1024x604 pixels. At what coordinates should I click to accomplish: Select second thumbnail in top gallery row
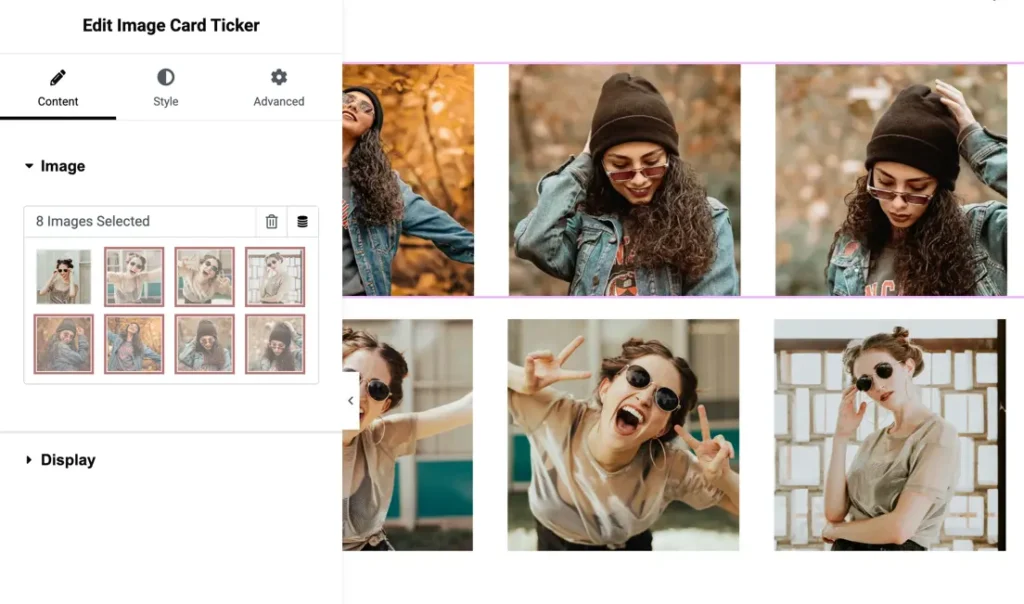[x=134, y=277]
